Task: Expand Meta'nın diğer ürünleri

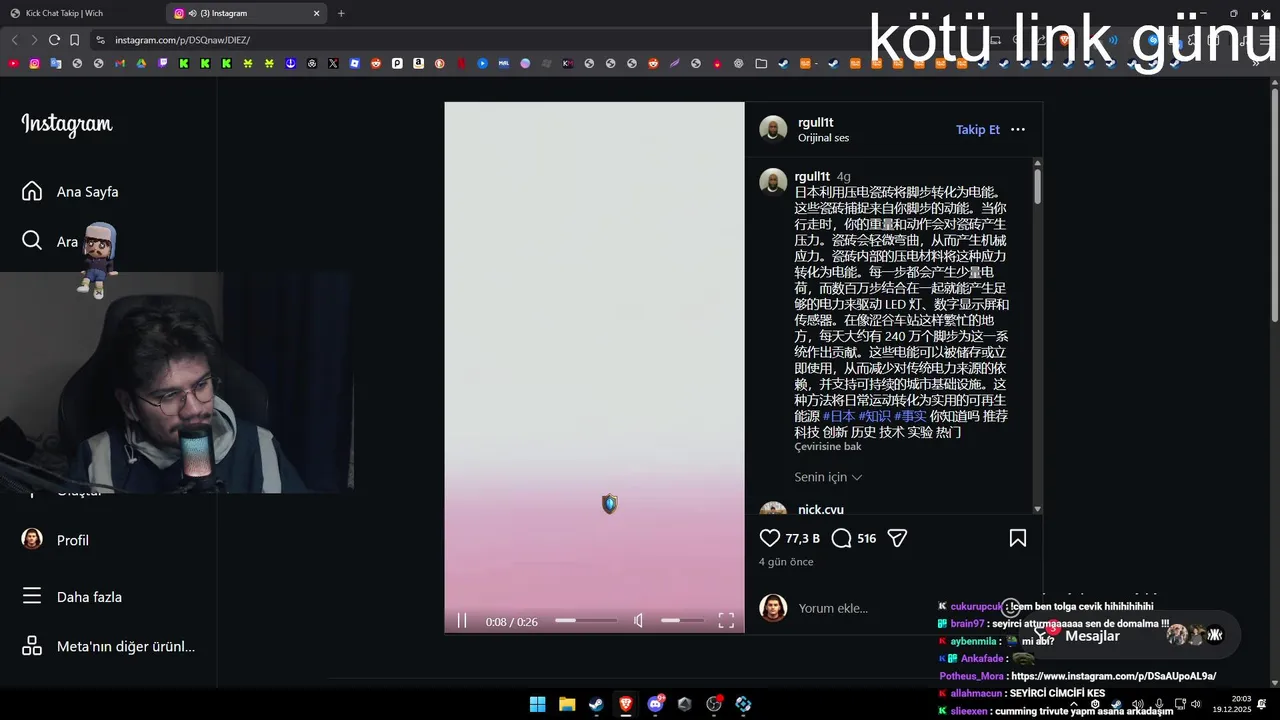Action: [x=108, y=646]
